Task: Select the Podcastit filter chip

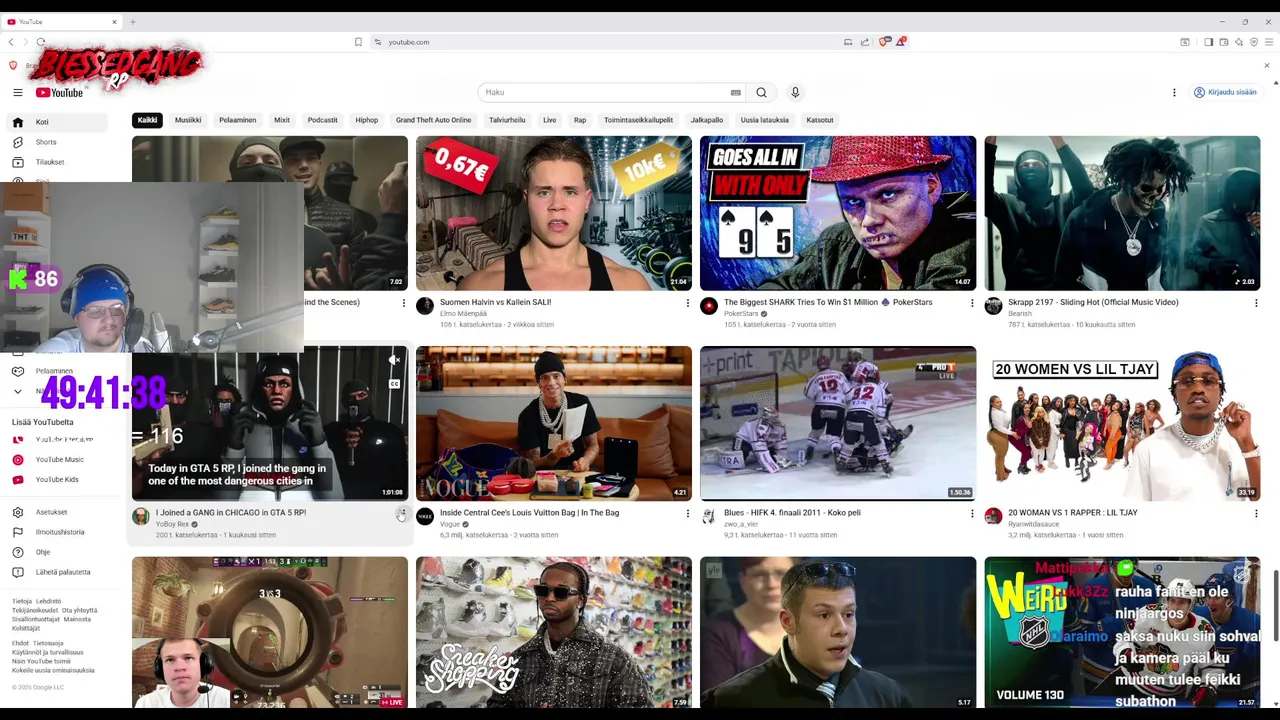Action: click(322, 120)
